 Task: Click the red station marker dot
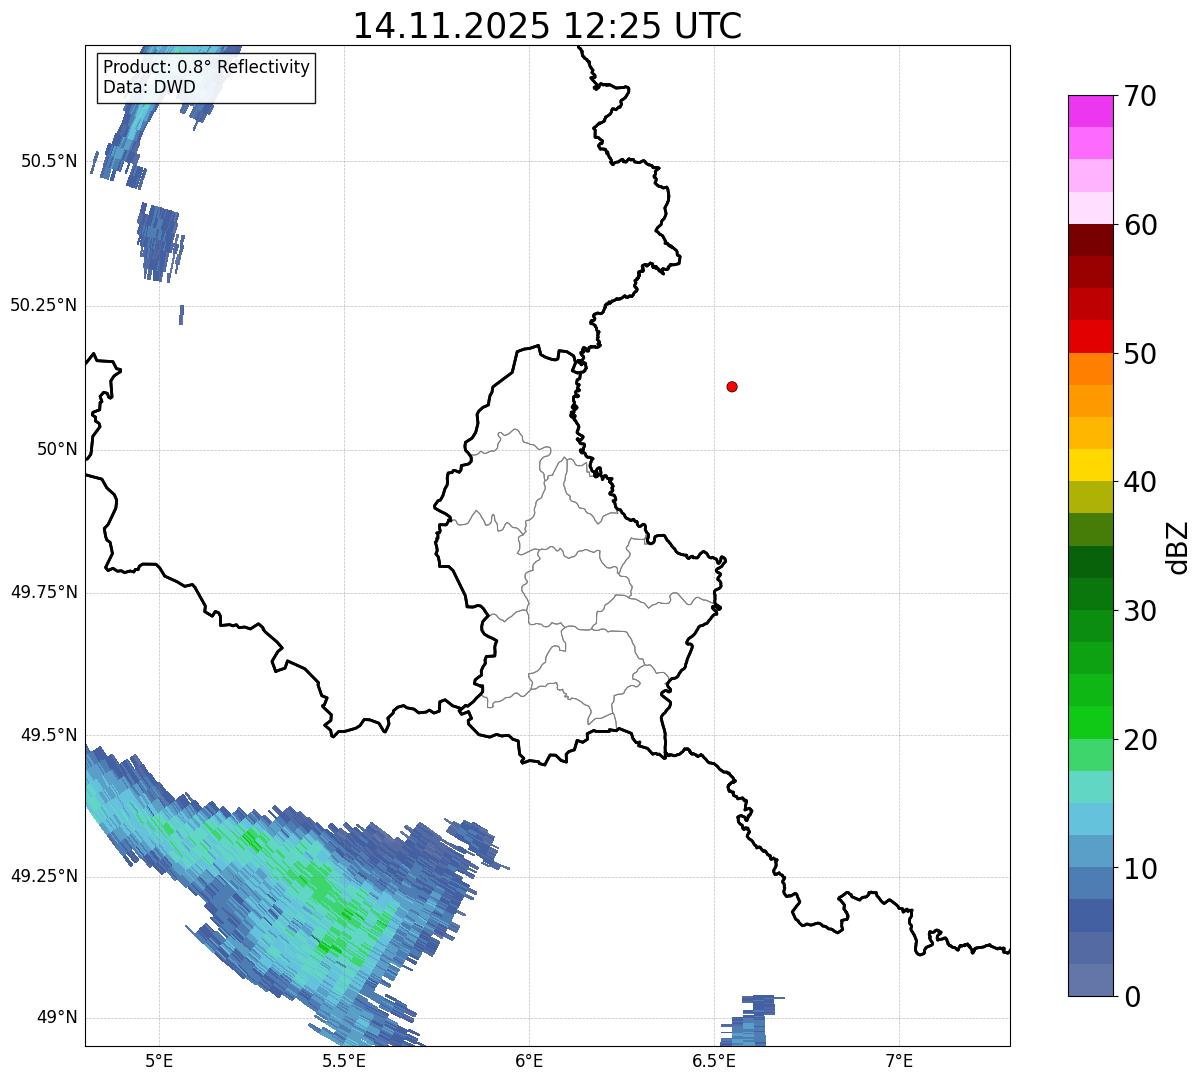pos(732,386)
